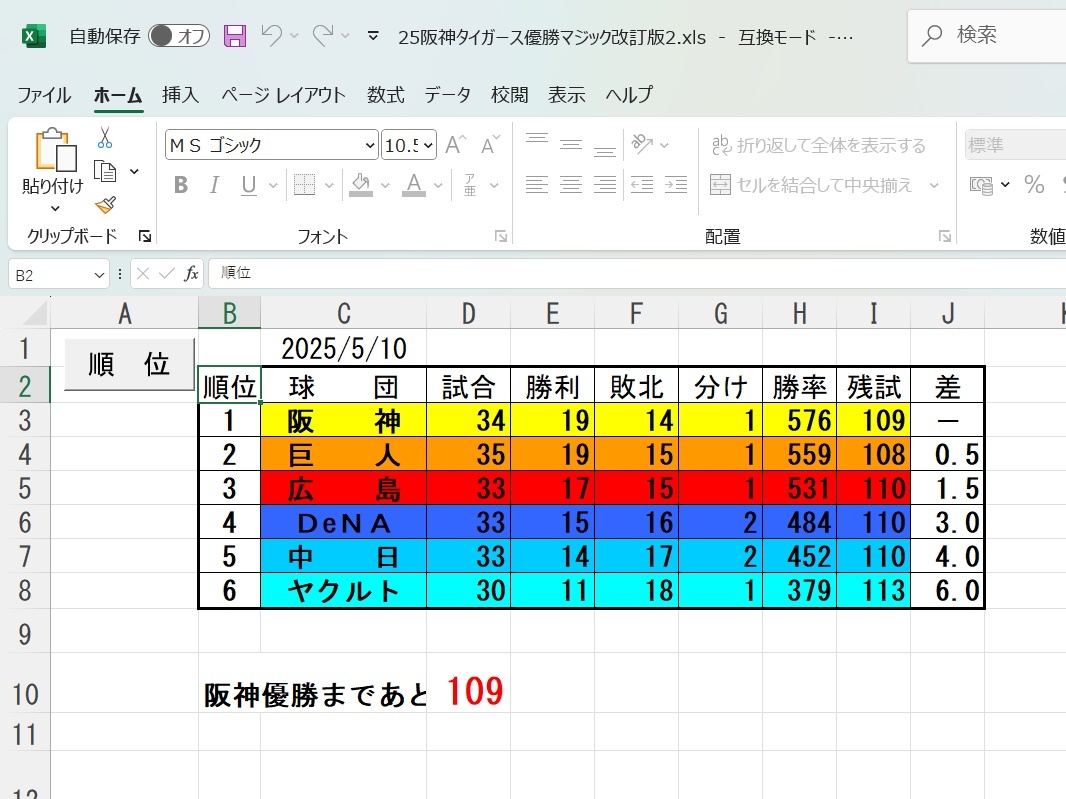Click the Excel application logo icon

(x=34, y=36)
